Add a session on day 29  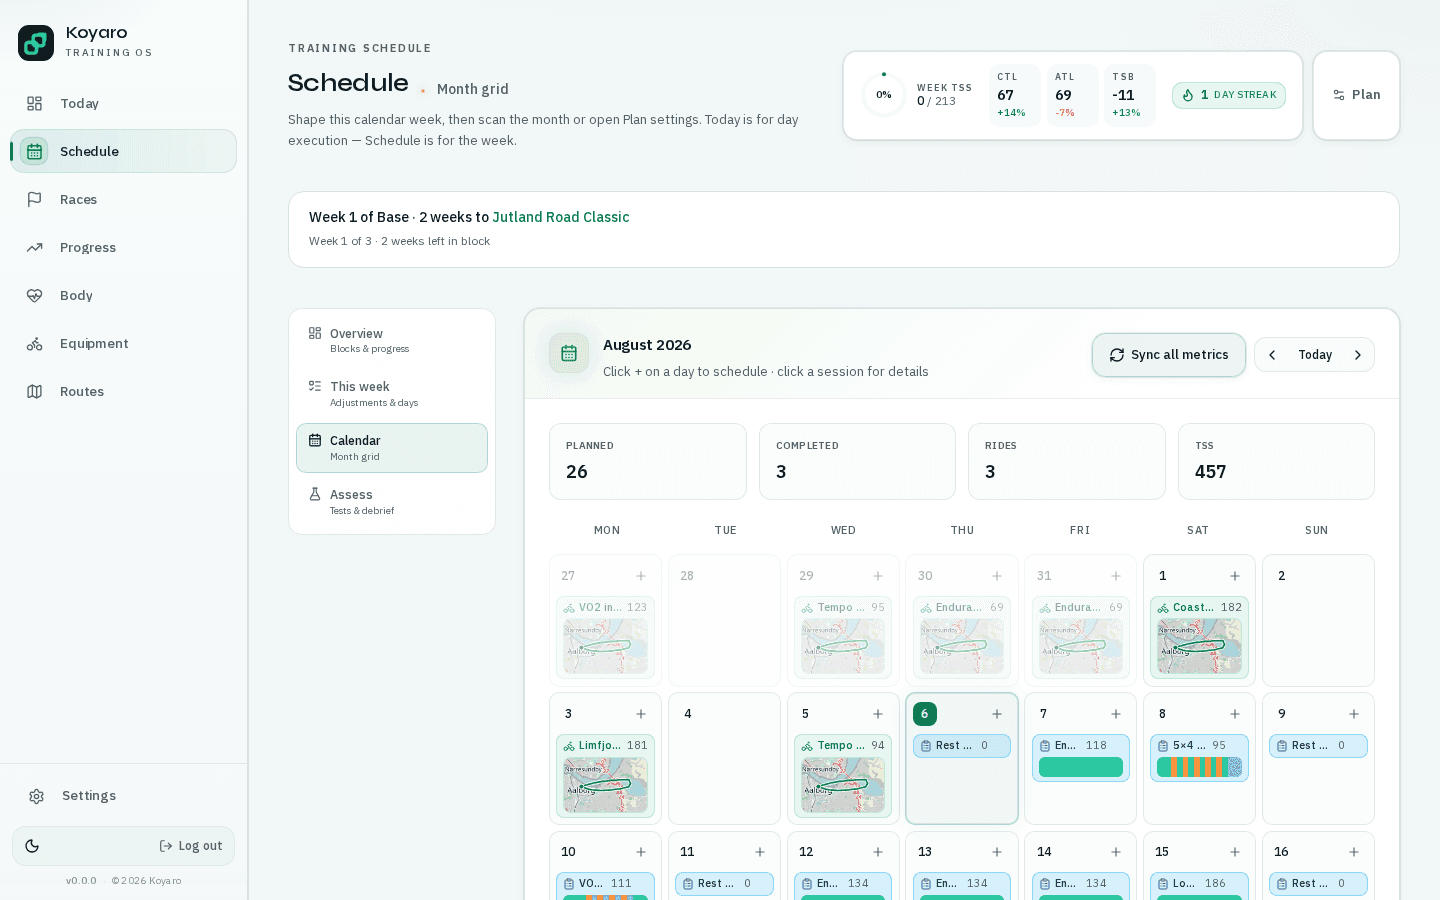pos(878,576)
